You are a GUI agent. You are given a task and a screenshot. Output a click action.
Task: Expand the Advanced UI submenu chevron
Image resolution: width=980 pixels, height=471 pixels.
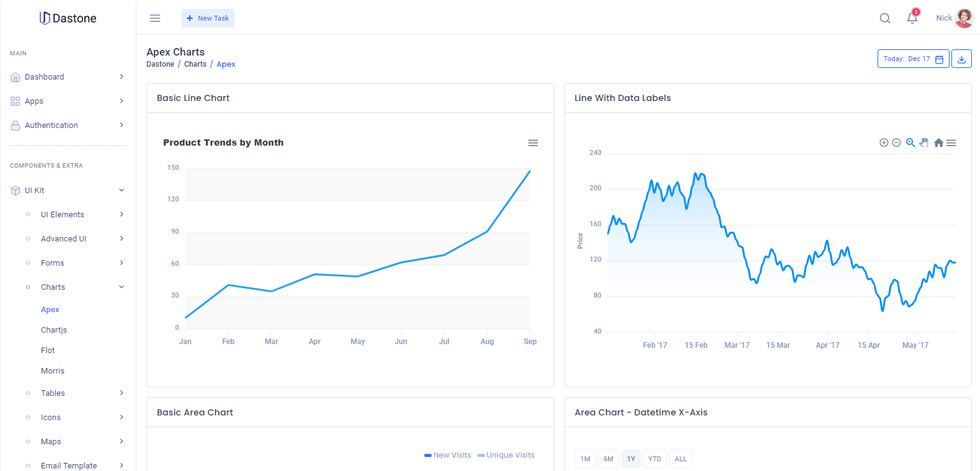point(121,239)
